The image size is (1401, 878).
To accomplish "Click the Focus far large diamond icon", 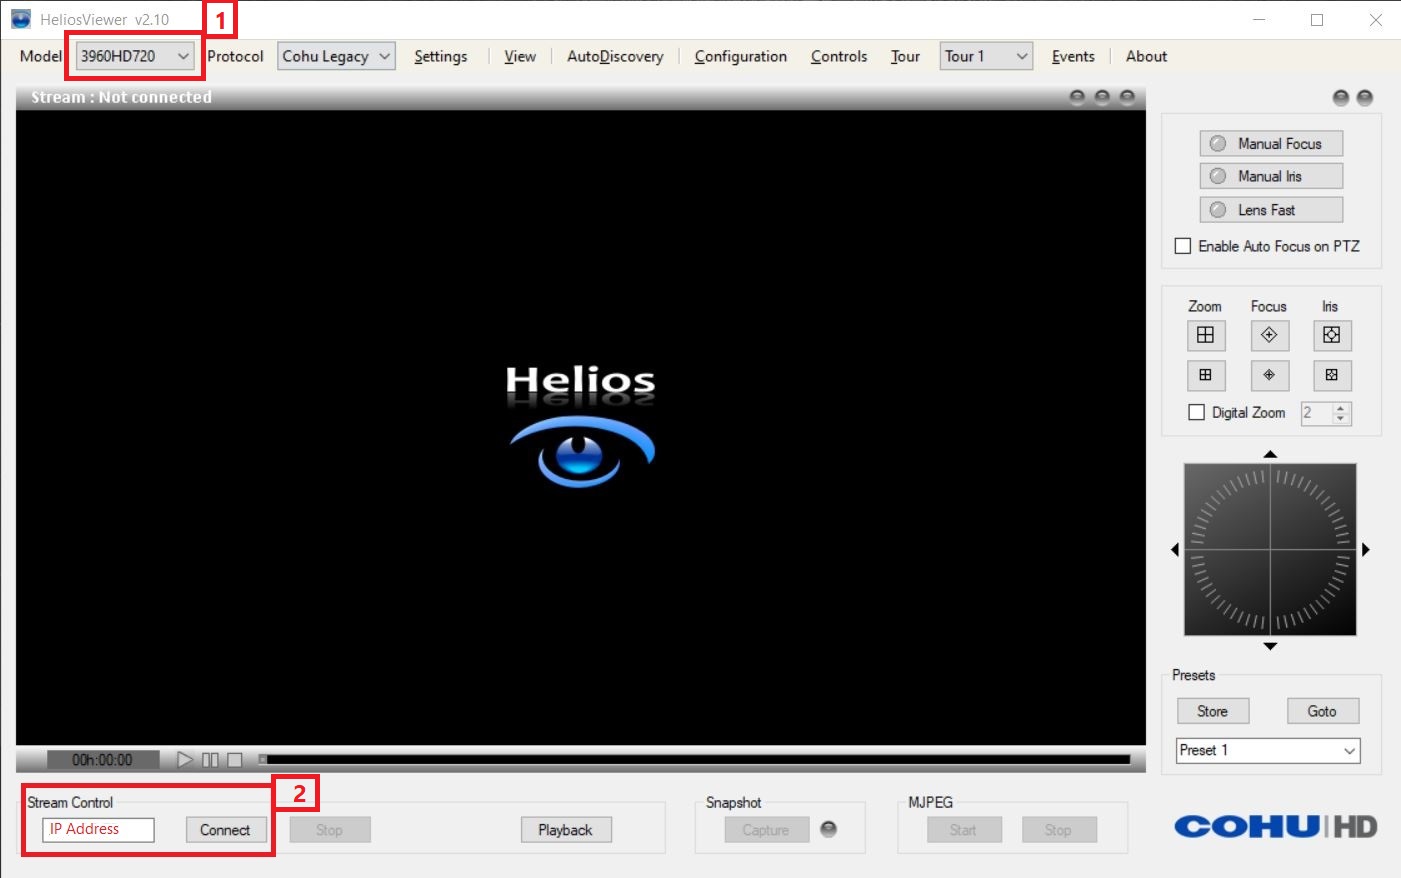I will [x=1269, y=335].
